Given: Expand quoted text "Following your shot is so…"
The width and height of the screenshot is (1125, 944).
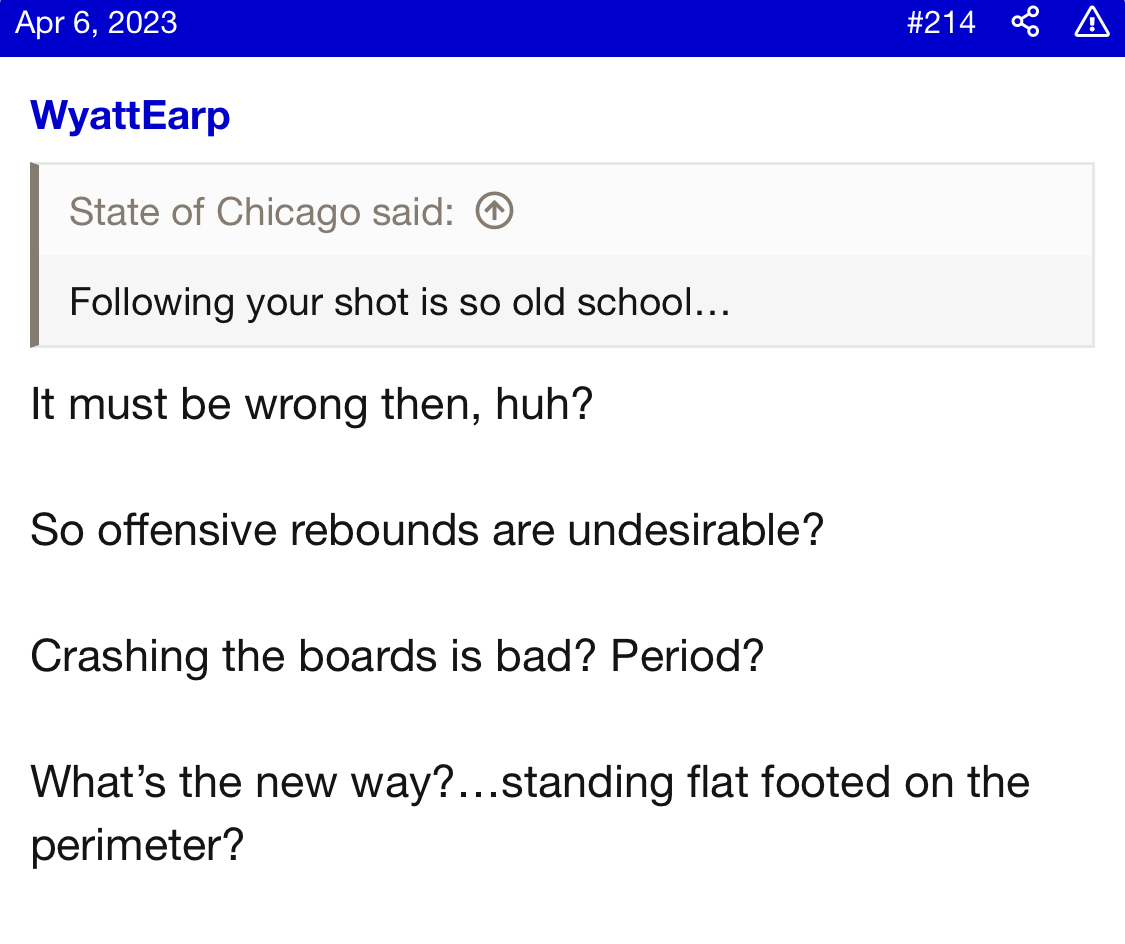Looking at the screenshot, I should (400, 301).
